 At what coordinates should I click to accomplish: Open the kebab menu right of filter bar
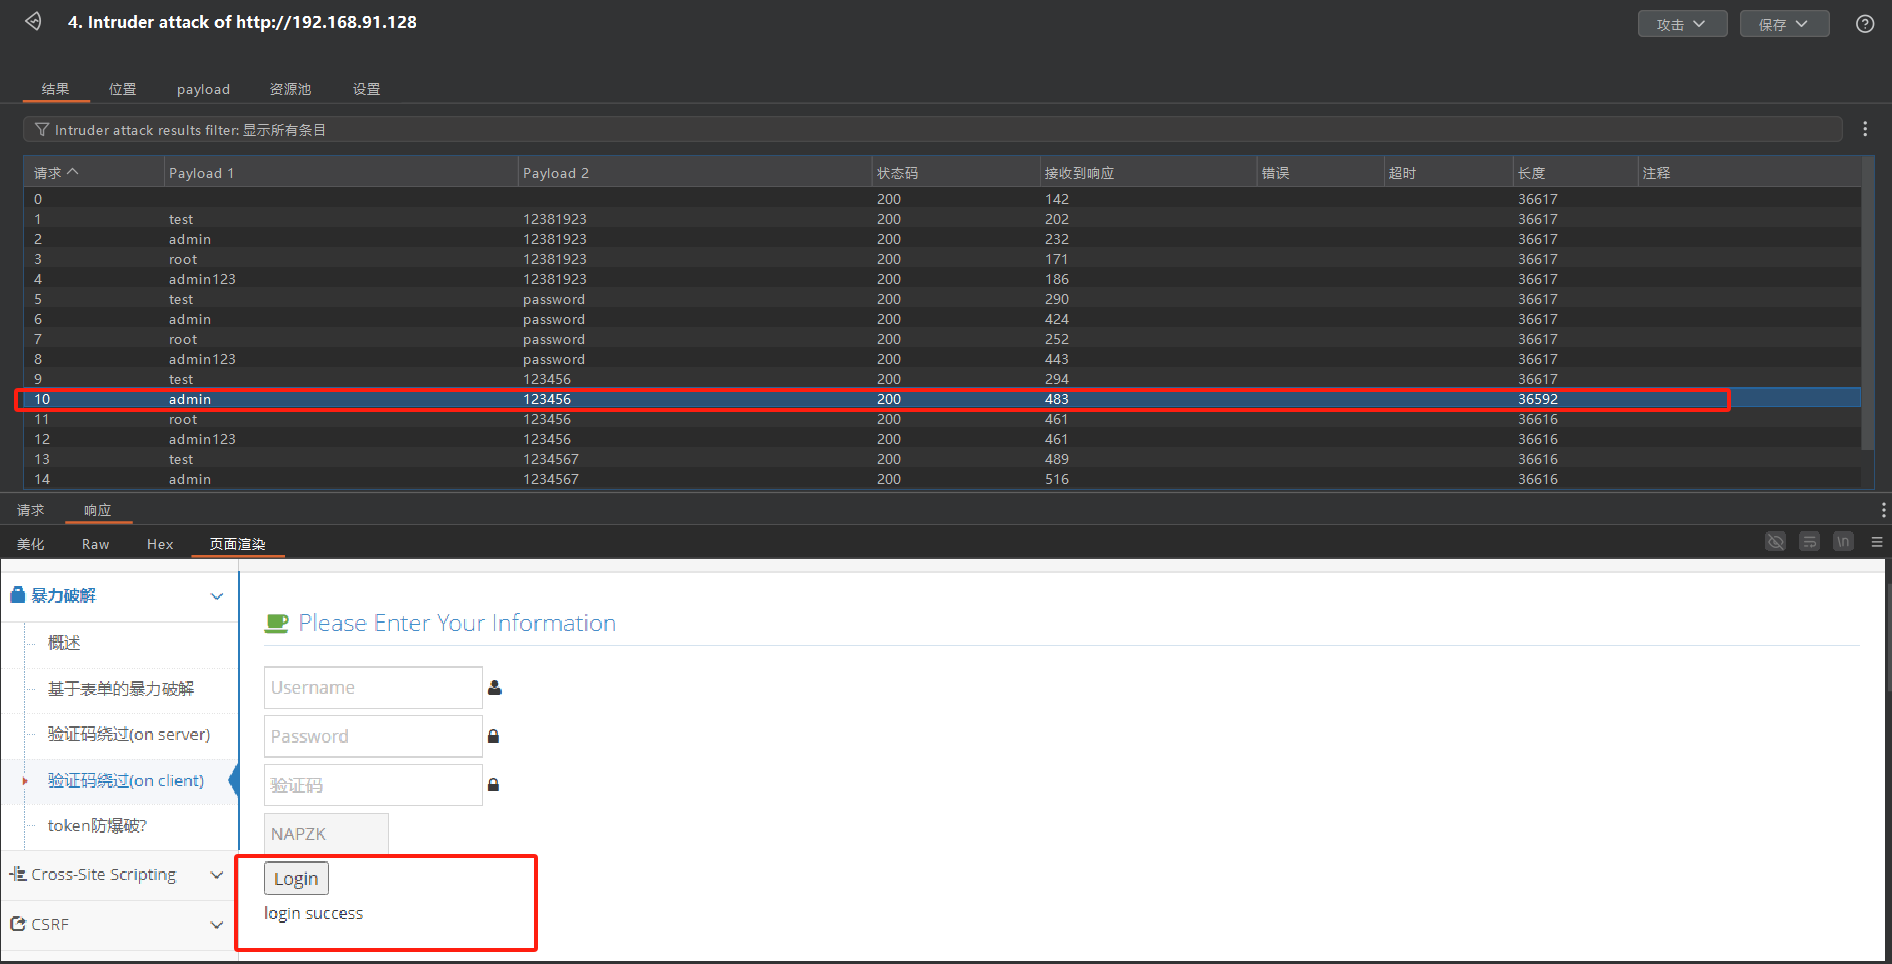coord(1865,129)
